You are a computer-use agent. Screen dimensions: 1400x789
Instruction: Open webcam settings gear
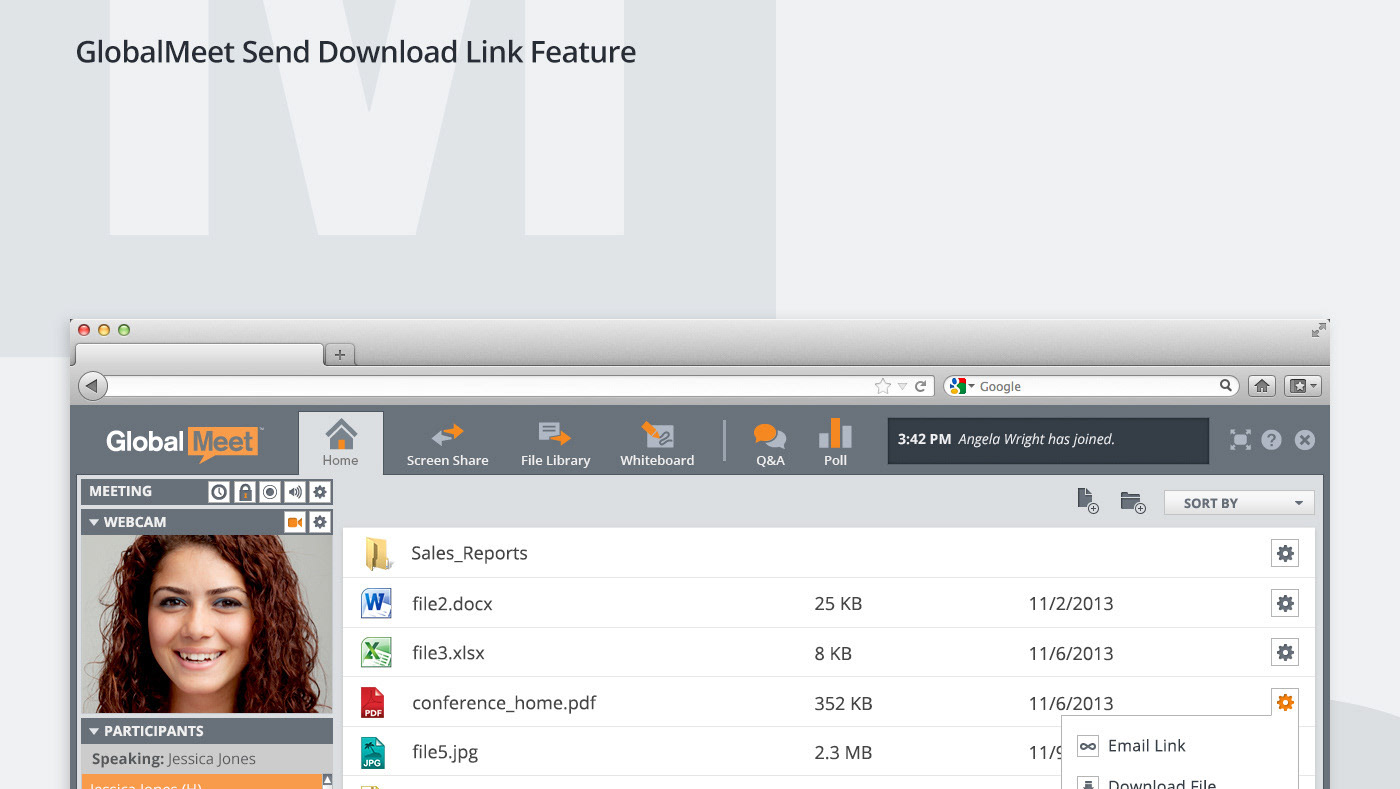click(319, 522)
